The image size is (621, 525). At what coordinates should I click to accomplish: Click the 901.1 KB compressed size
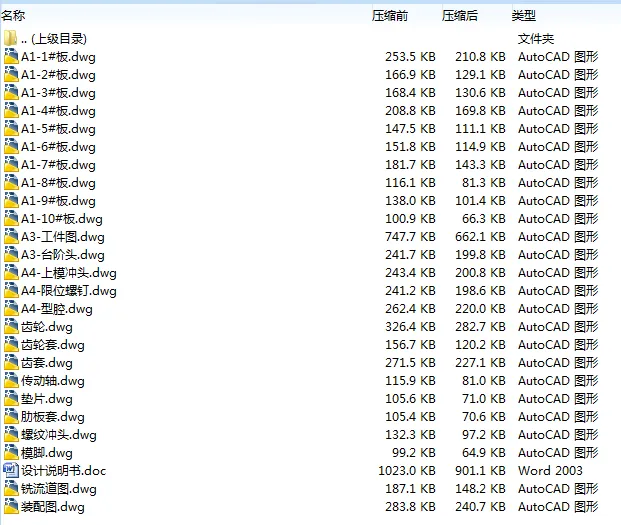point(480,471)
